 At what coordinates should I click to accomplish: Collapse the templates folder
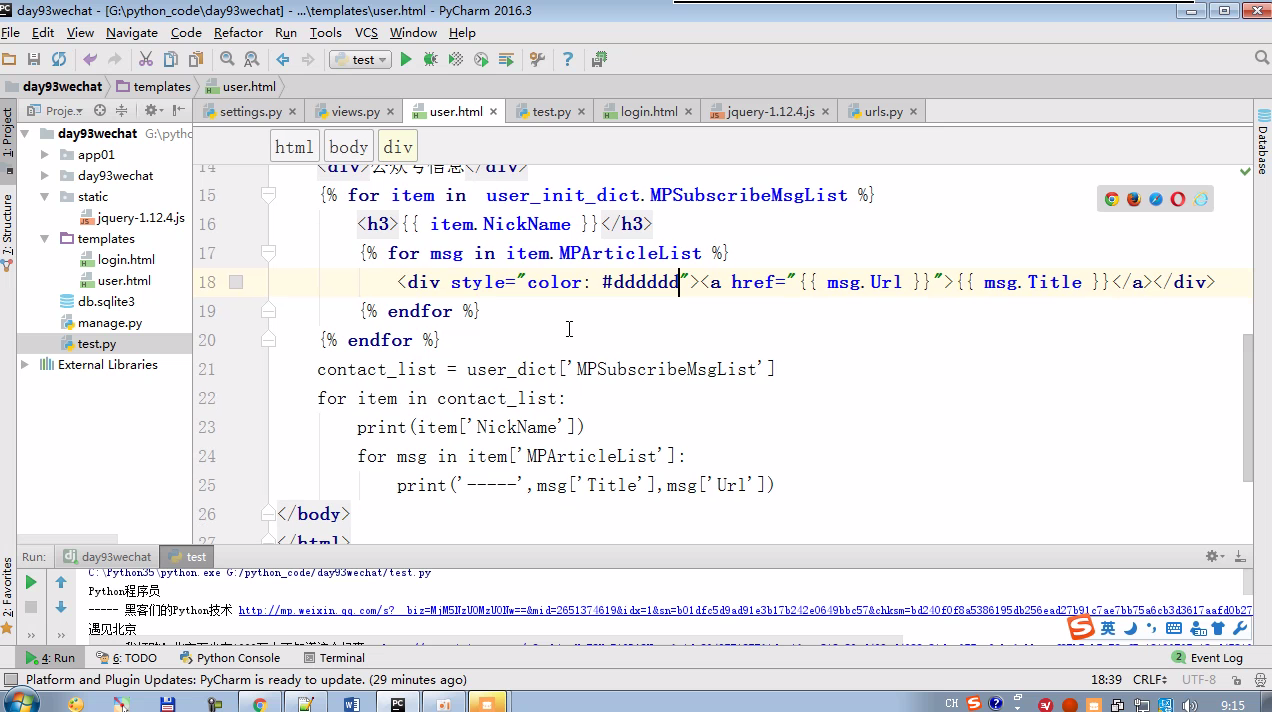(45, 239)
